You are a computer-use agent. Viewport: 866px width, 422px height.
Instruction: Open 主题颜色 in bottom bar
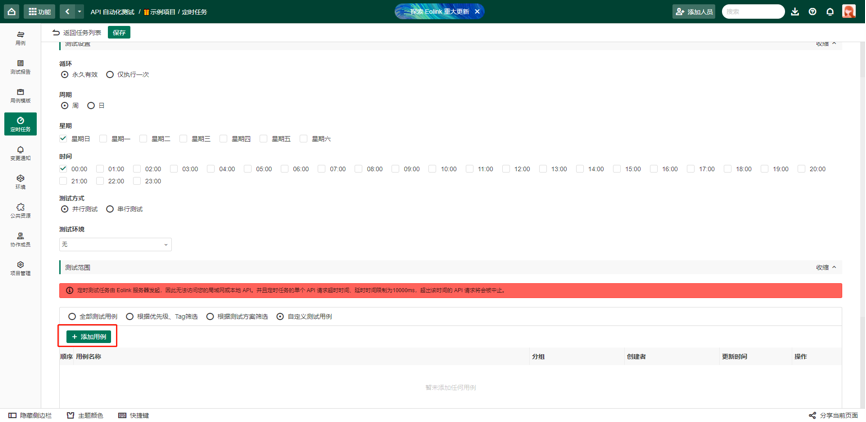pos(85,415)
